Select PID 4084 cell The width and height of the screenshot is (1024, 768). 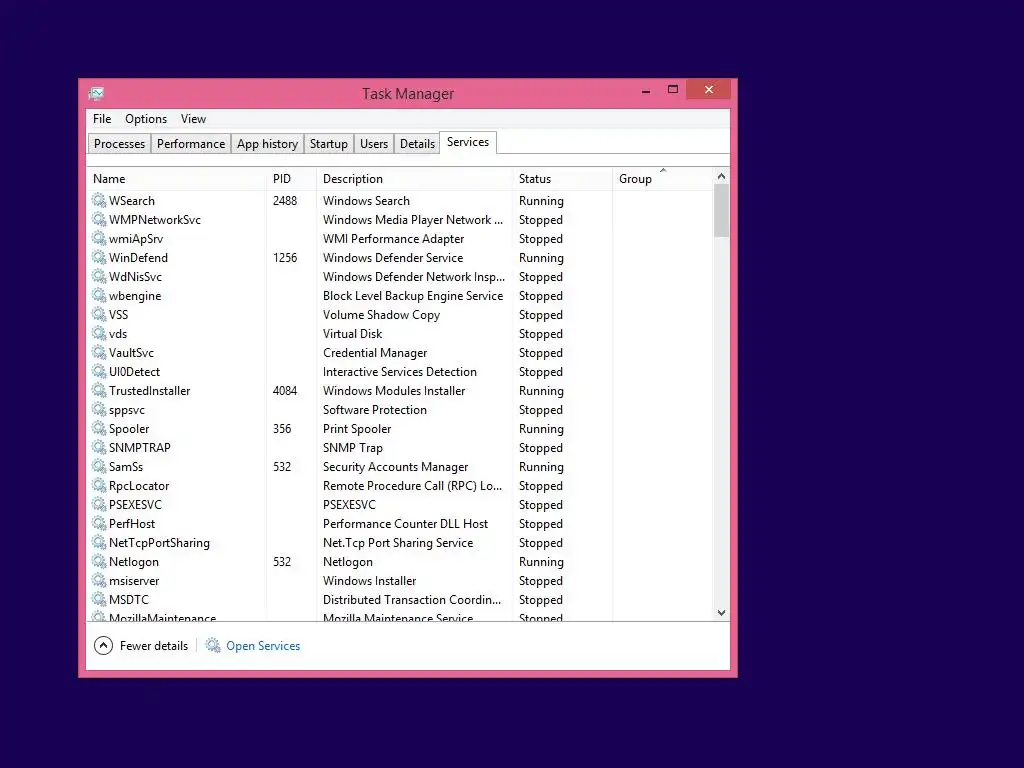(x=285, y=391)
